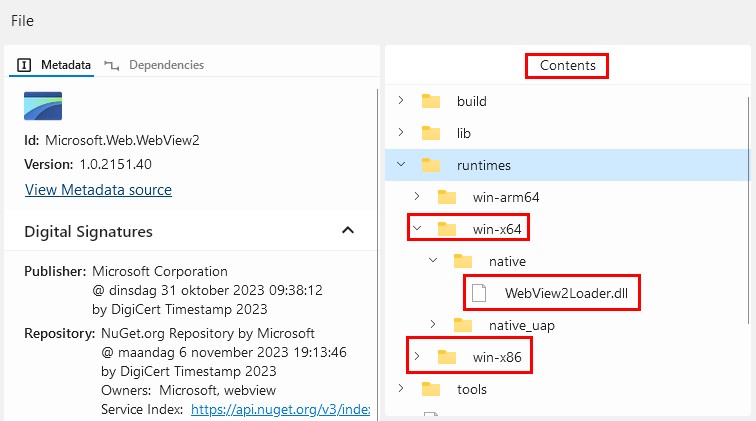Open the api.nuget.org Service Index link
Screen dimensions: 756x421
pyautogui.click(x=281, y=409)
